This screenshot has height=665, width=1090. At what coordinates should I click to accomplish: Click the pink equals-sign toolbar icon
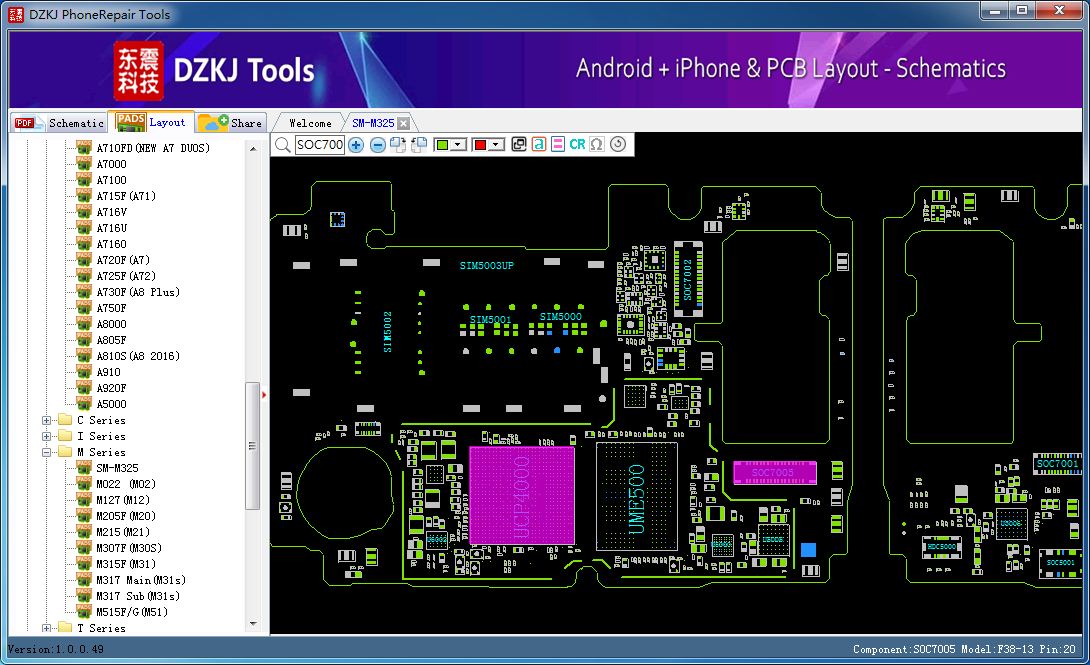coord(558,145)
